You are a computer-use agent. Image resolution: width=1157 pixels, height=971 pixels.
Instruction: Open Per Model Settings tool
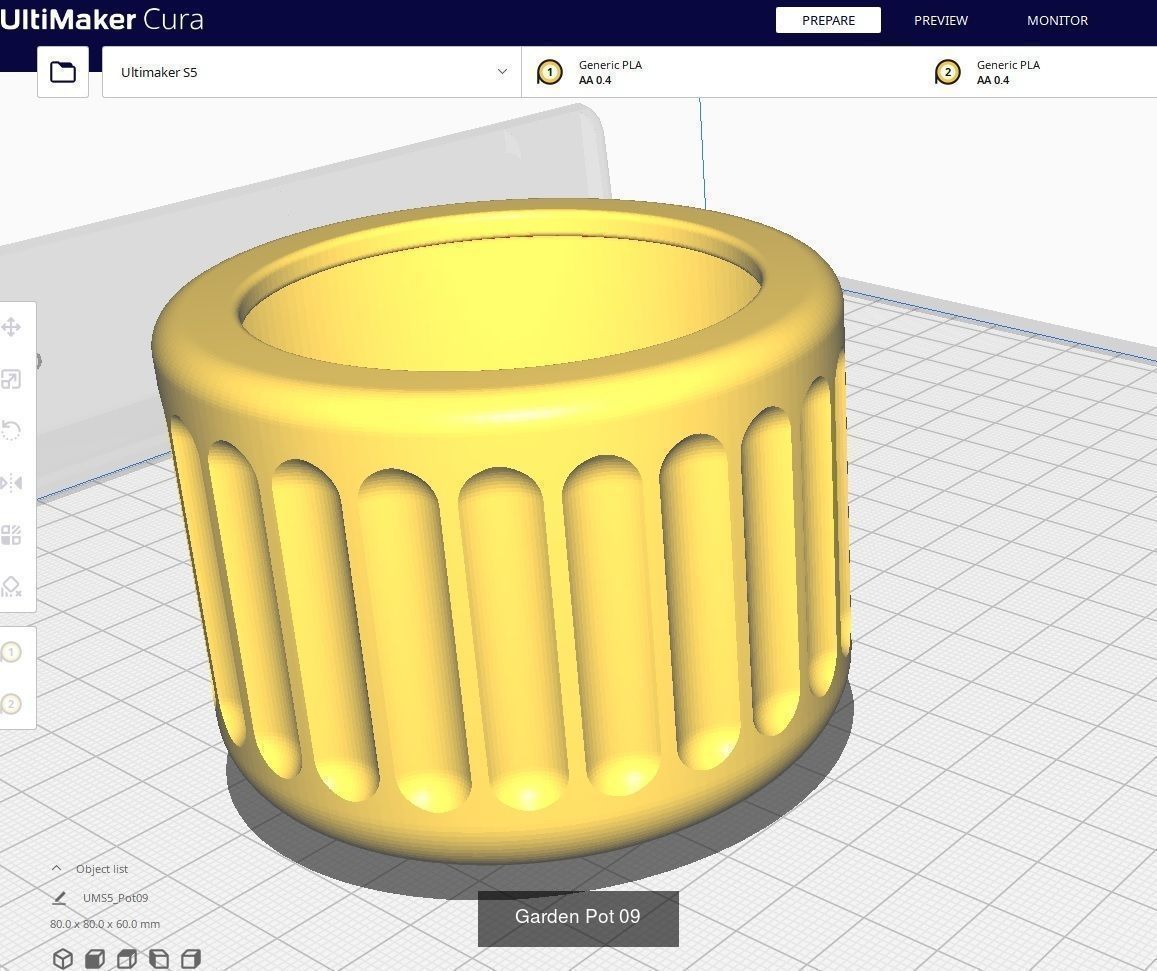(11, 535)
